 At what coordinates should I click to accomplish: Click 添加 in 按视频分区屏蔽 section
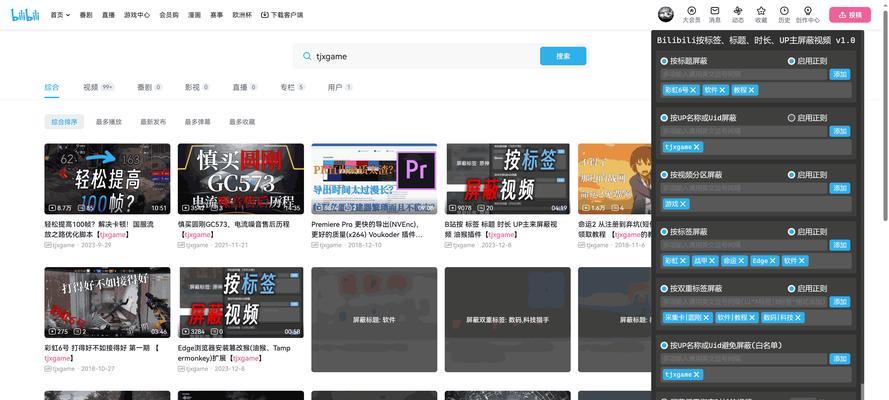point(840,188)
